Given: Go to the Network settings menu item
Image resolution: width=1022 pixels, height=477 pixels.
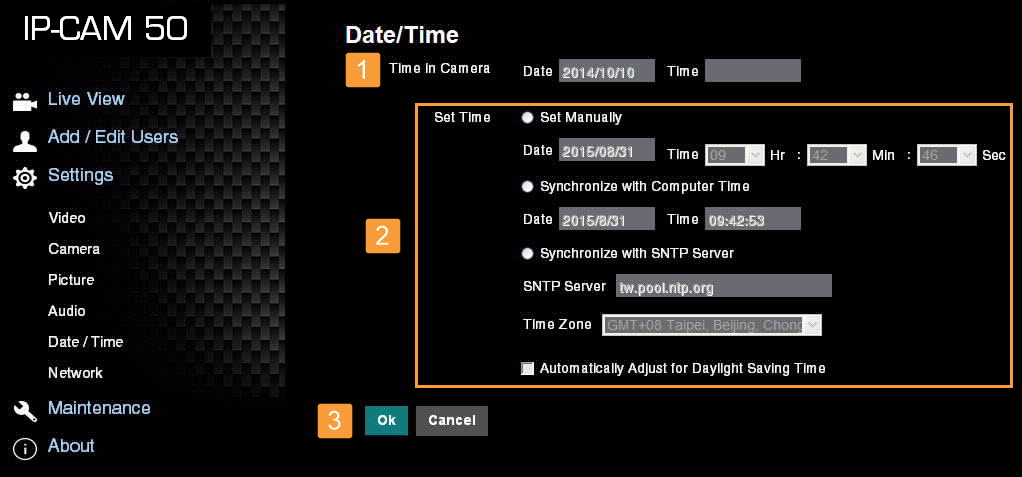Looking at the screenshot, I should pyautogui.click(x=75, y=373).
